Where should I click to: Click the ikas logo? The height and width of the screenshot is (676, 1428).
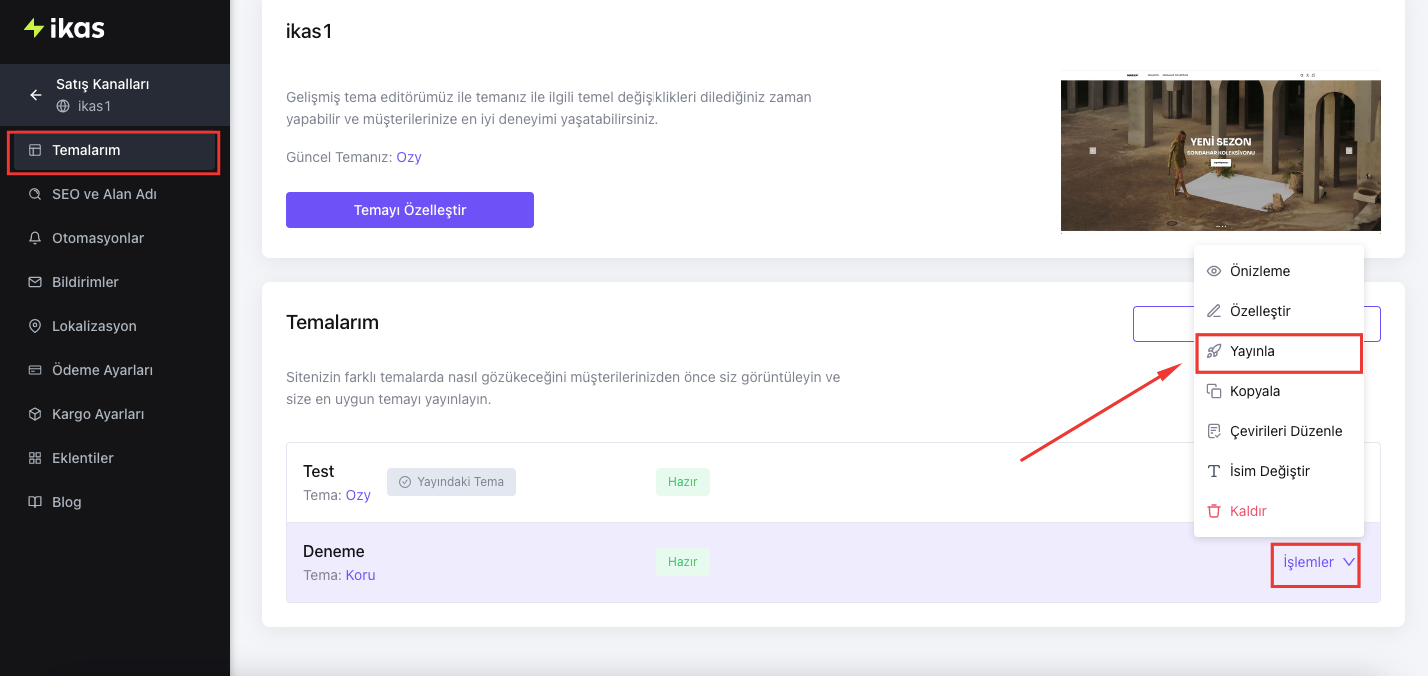point(64,28)
